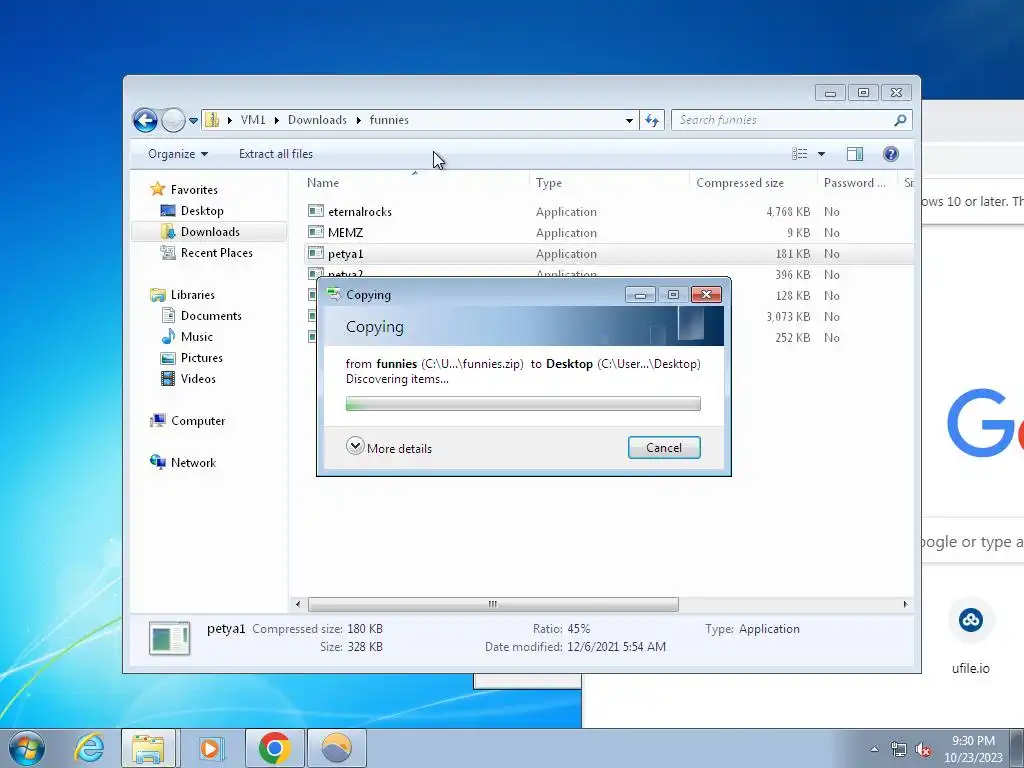Select Downloads in Favorites
This screenshot has width=1024, height=768.
pos(210,232)
